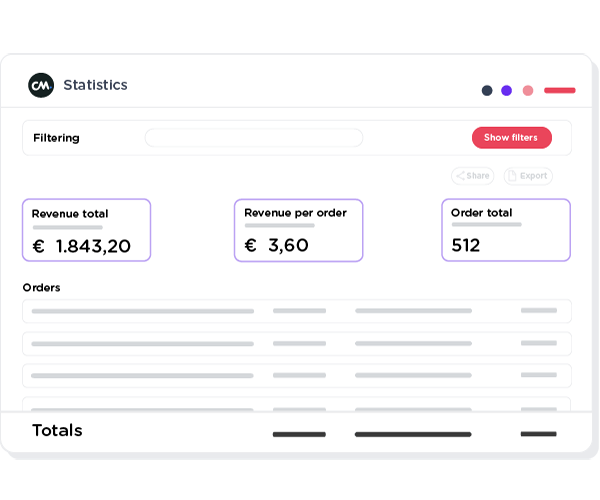Select the Revenue per order card

click(x=298, y=230)
